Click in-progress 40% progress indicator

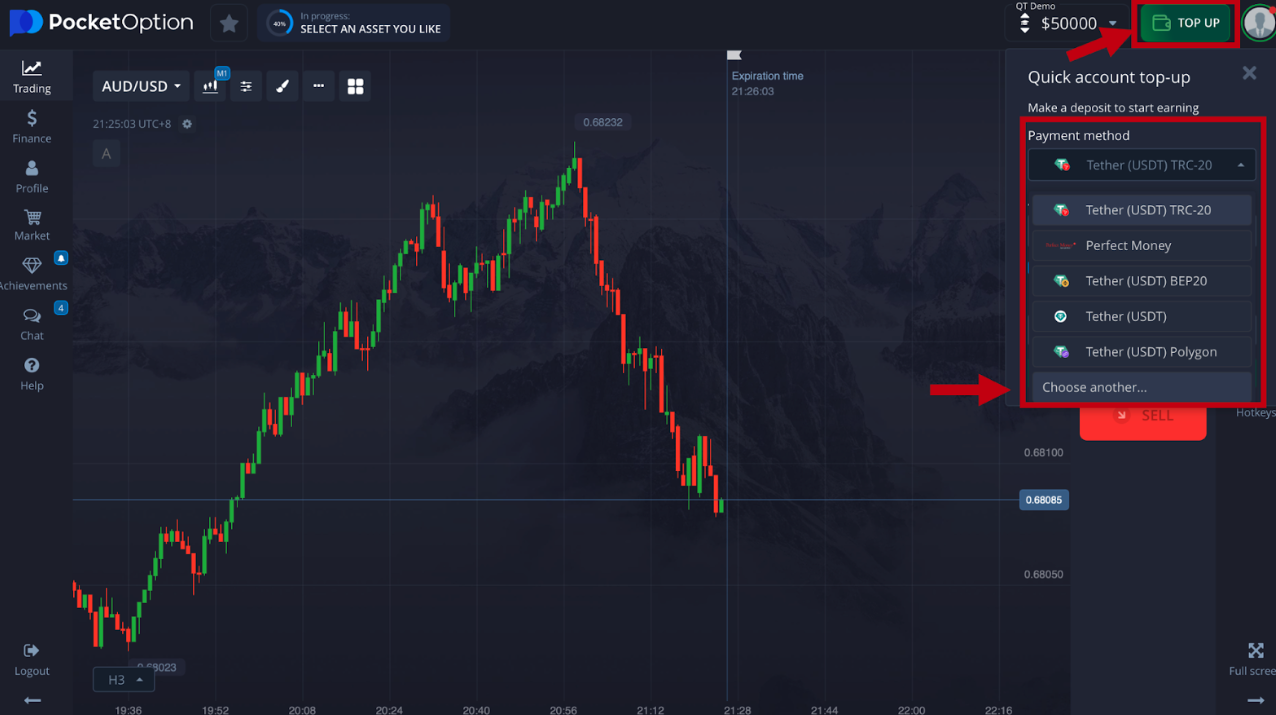pyautogui.click(x=279, y=23)
